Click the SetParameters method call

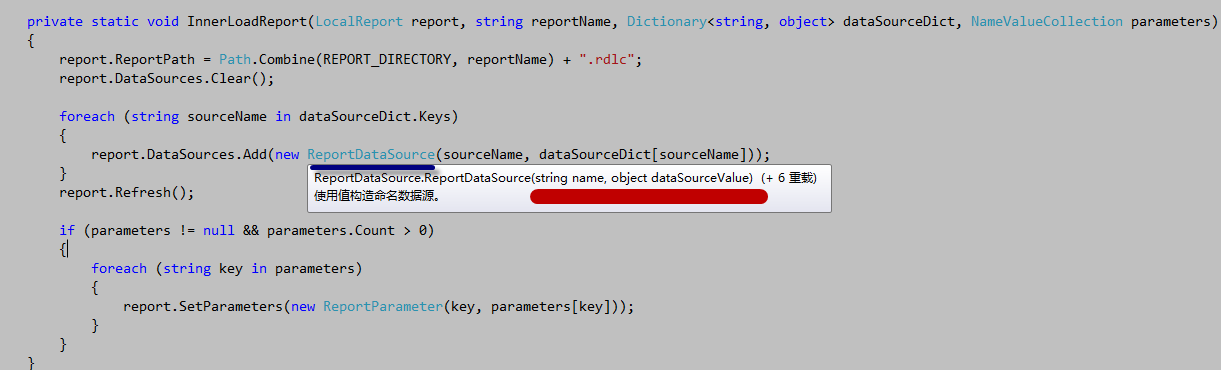(x=231, y=306)
